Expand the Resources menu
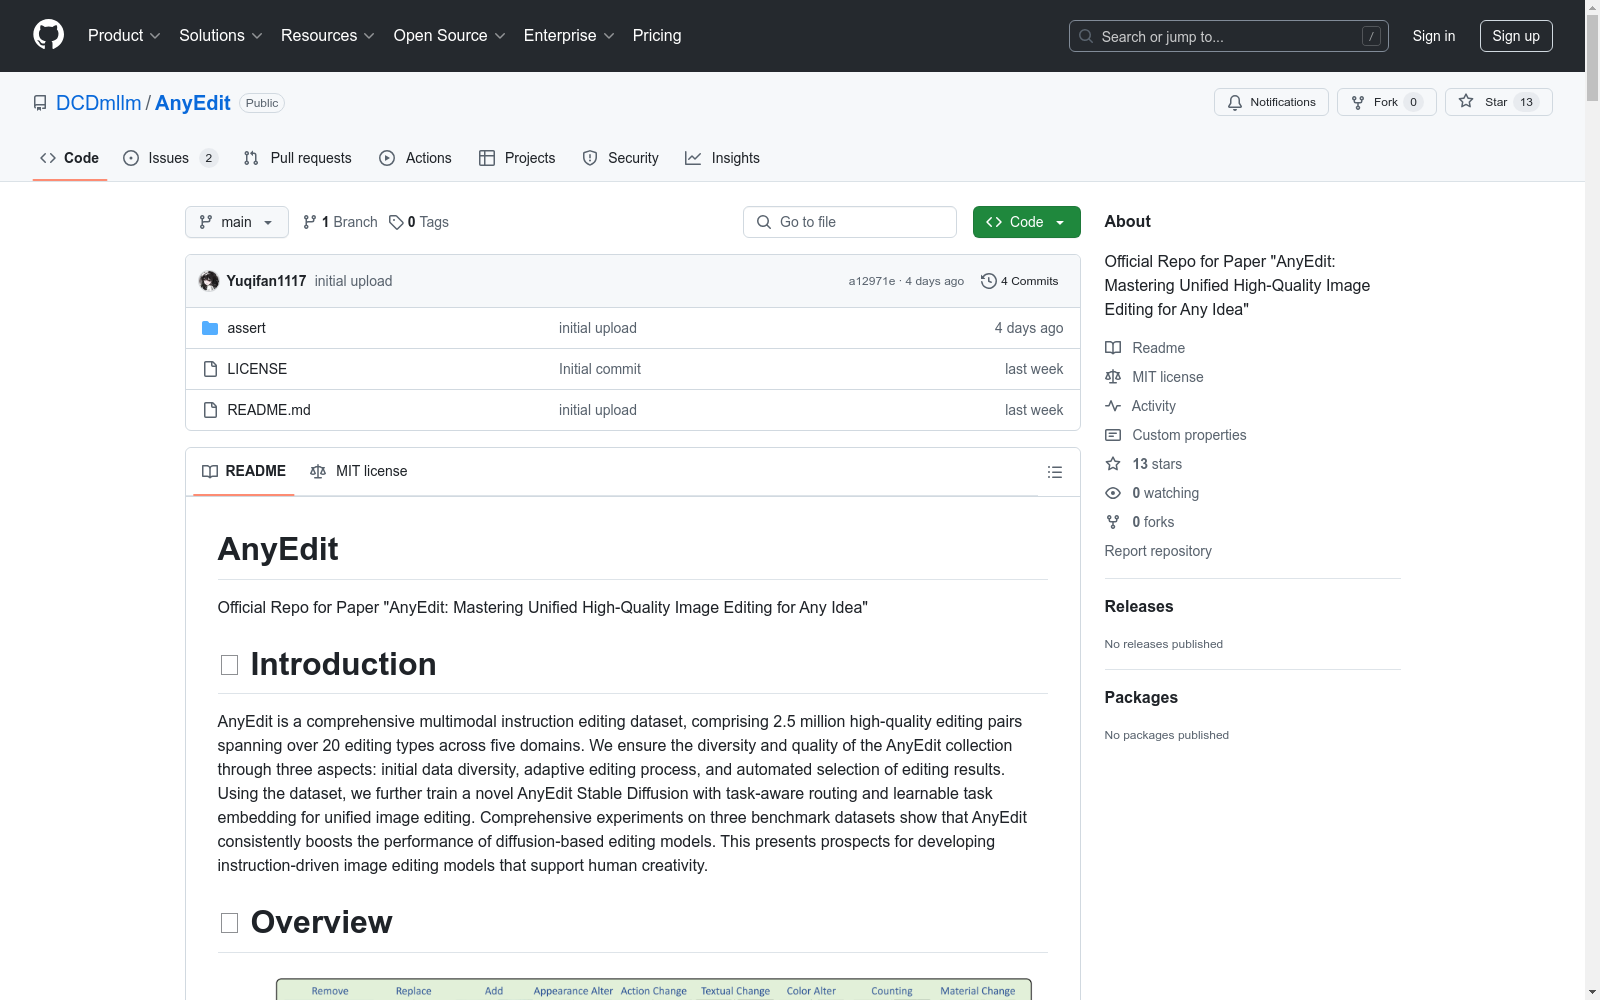Viewport: 1600px width, 1000px height. 328,35
